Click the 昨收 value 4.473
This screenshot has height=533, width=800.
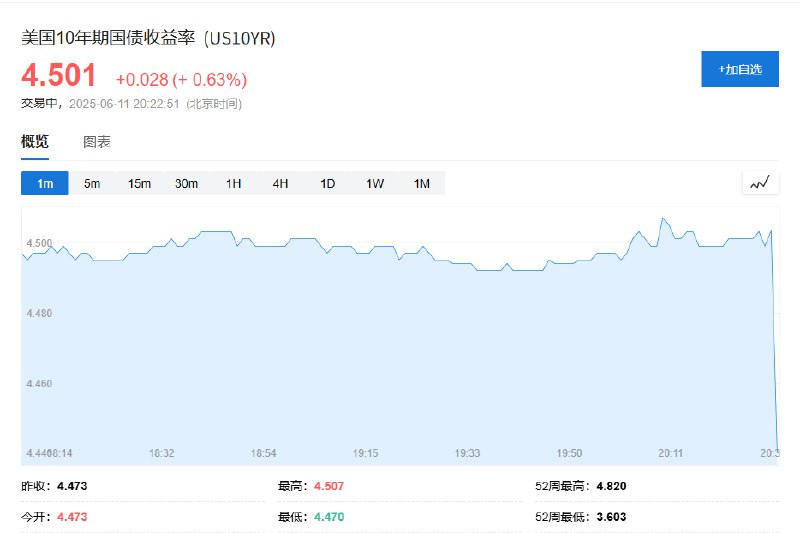[x=72, y=486]
